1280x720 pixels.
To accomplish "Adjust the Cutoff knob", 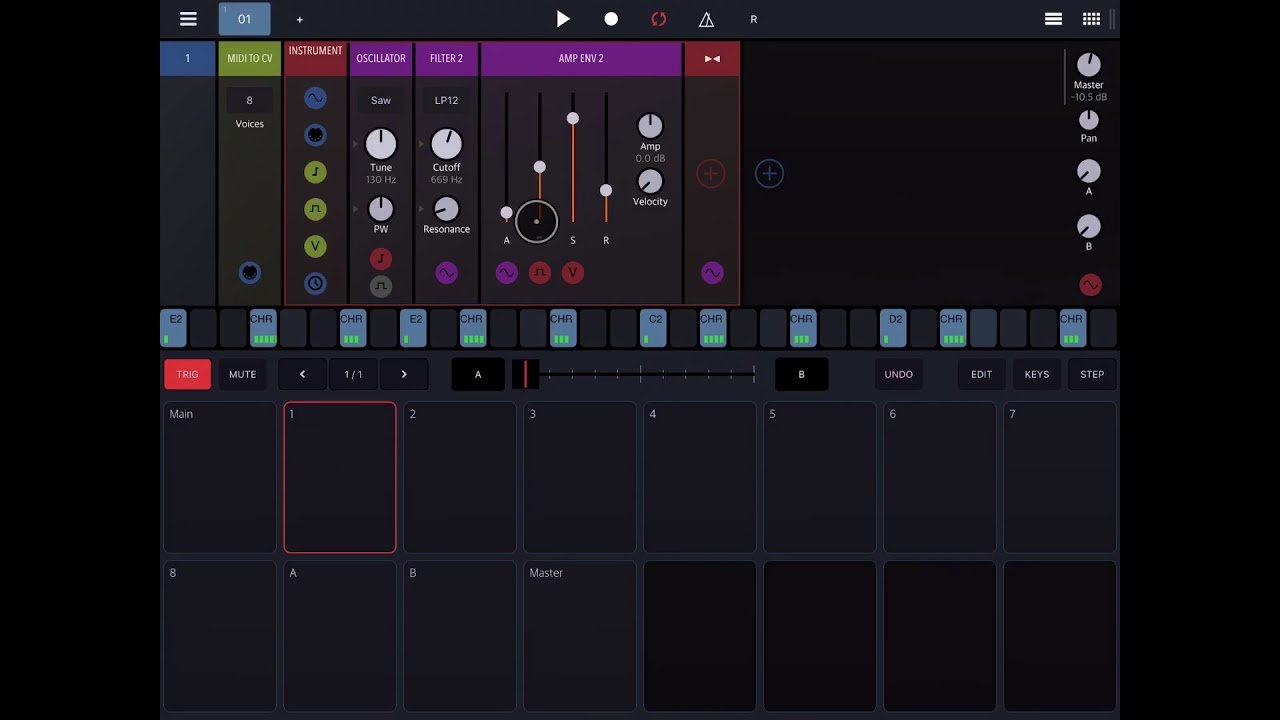I will (446, 144).
